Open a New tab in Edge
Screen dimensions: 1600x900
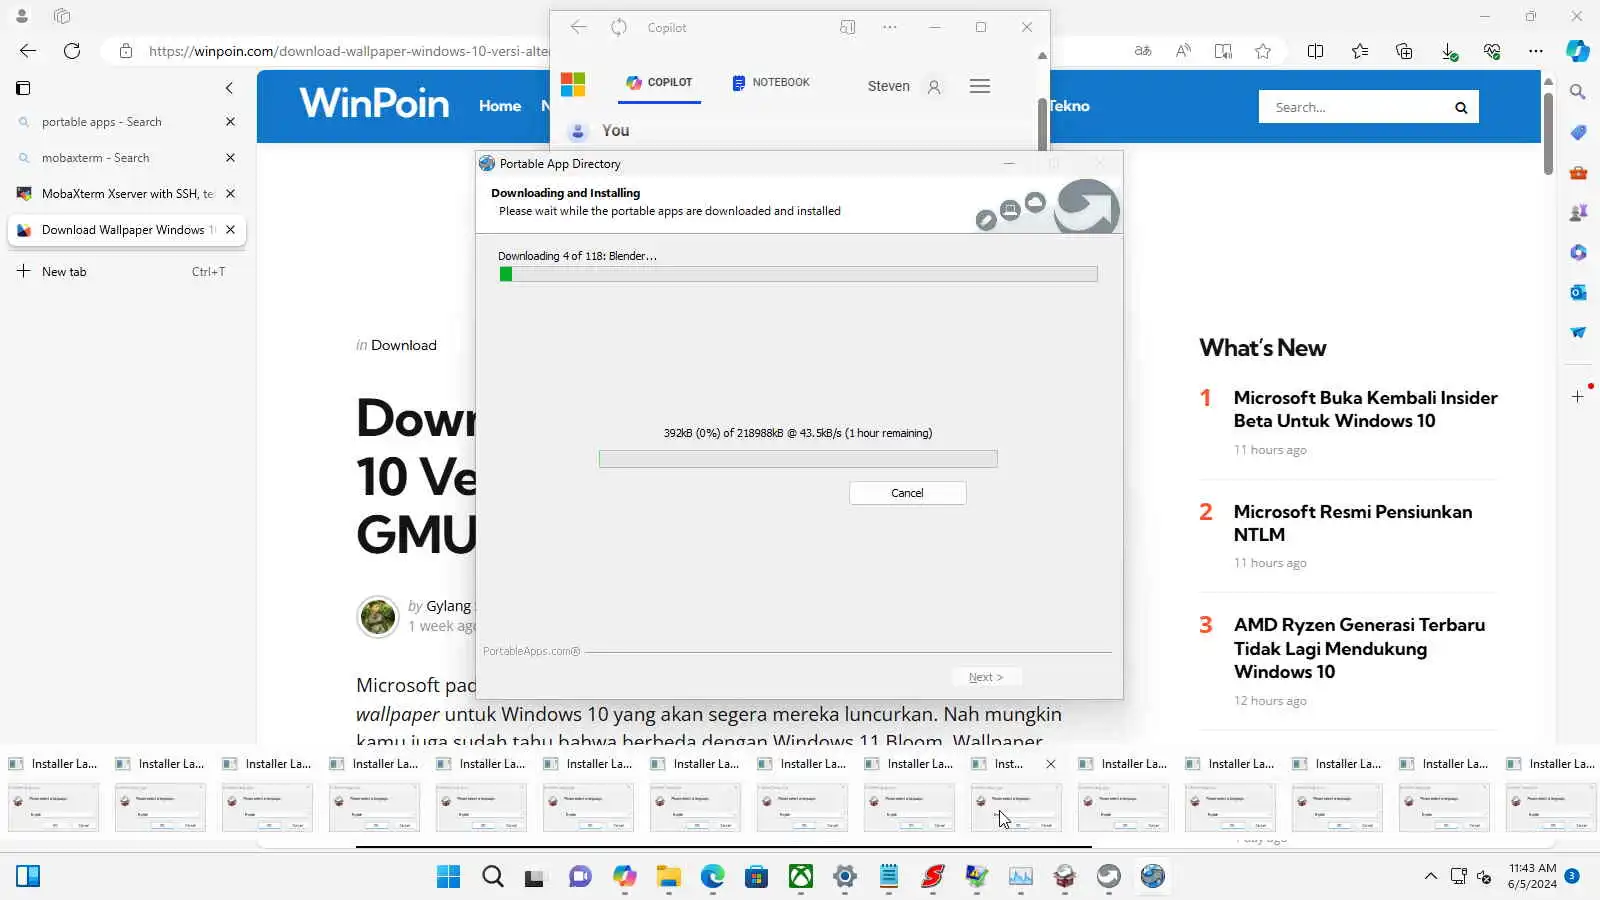pos(126,272)
